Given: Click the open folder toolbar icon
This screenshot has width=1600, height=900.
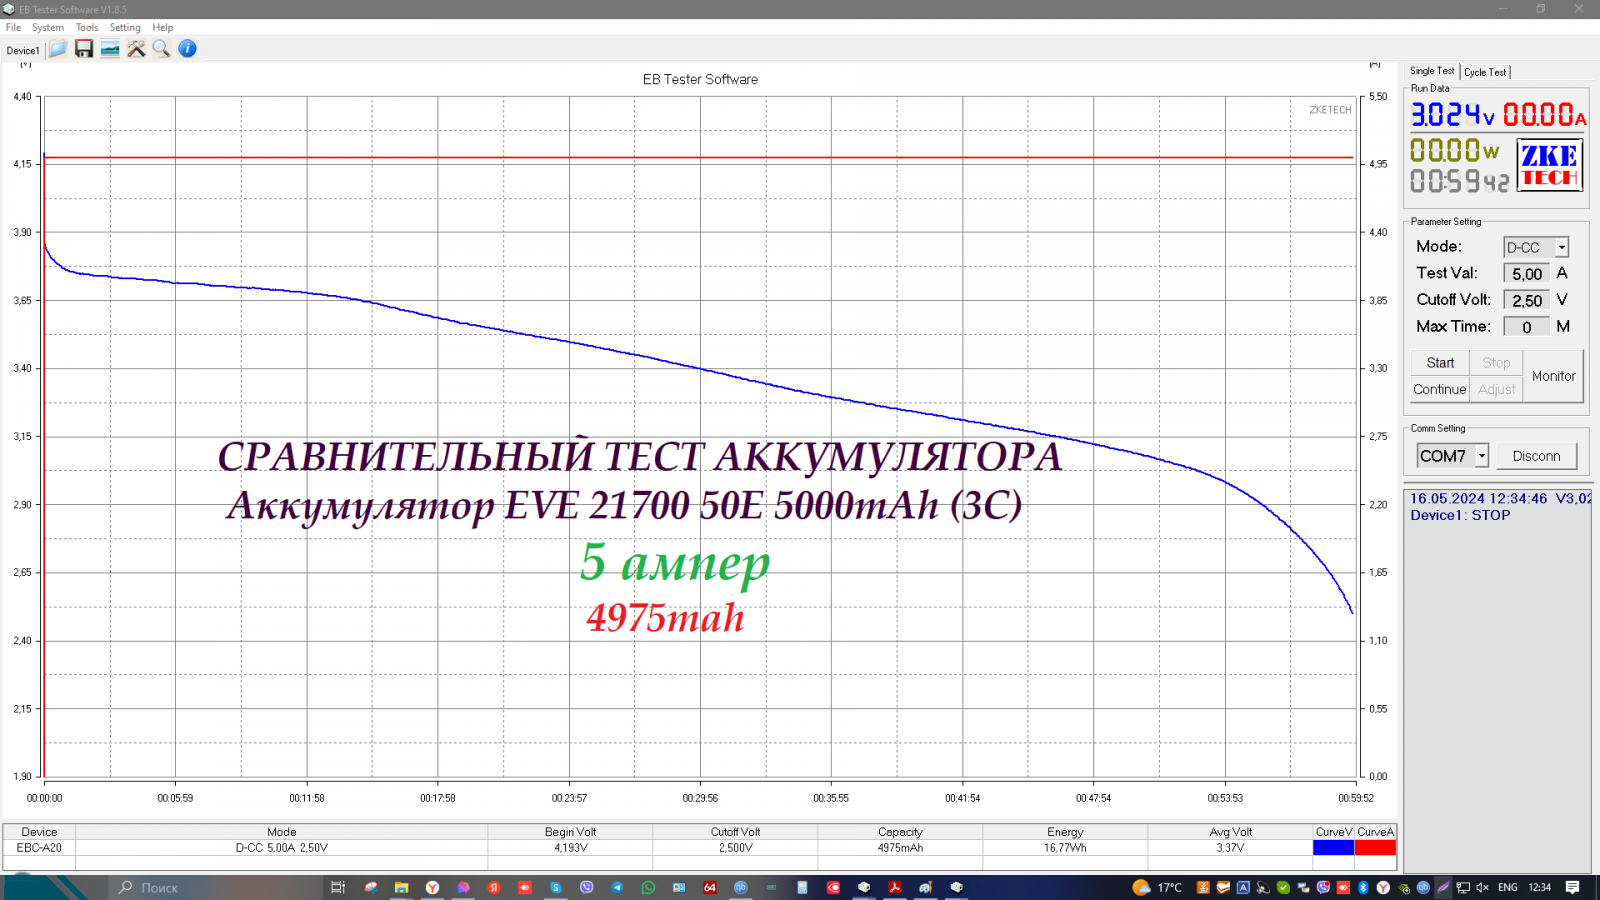Looking at the screenshot, I should coord(58,49).
